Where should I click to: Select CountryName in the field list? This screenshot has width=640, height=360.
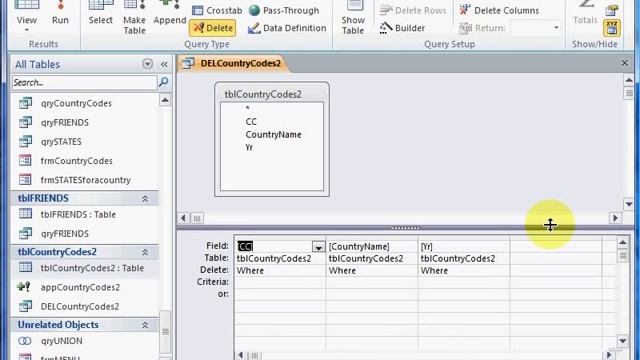click(x=273, y=135)
